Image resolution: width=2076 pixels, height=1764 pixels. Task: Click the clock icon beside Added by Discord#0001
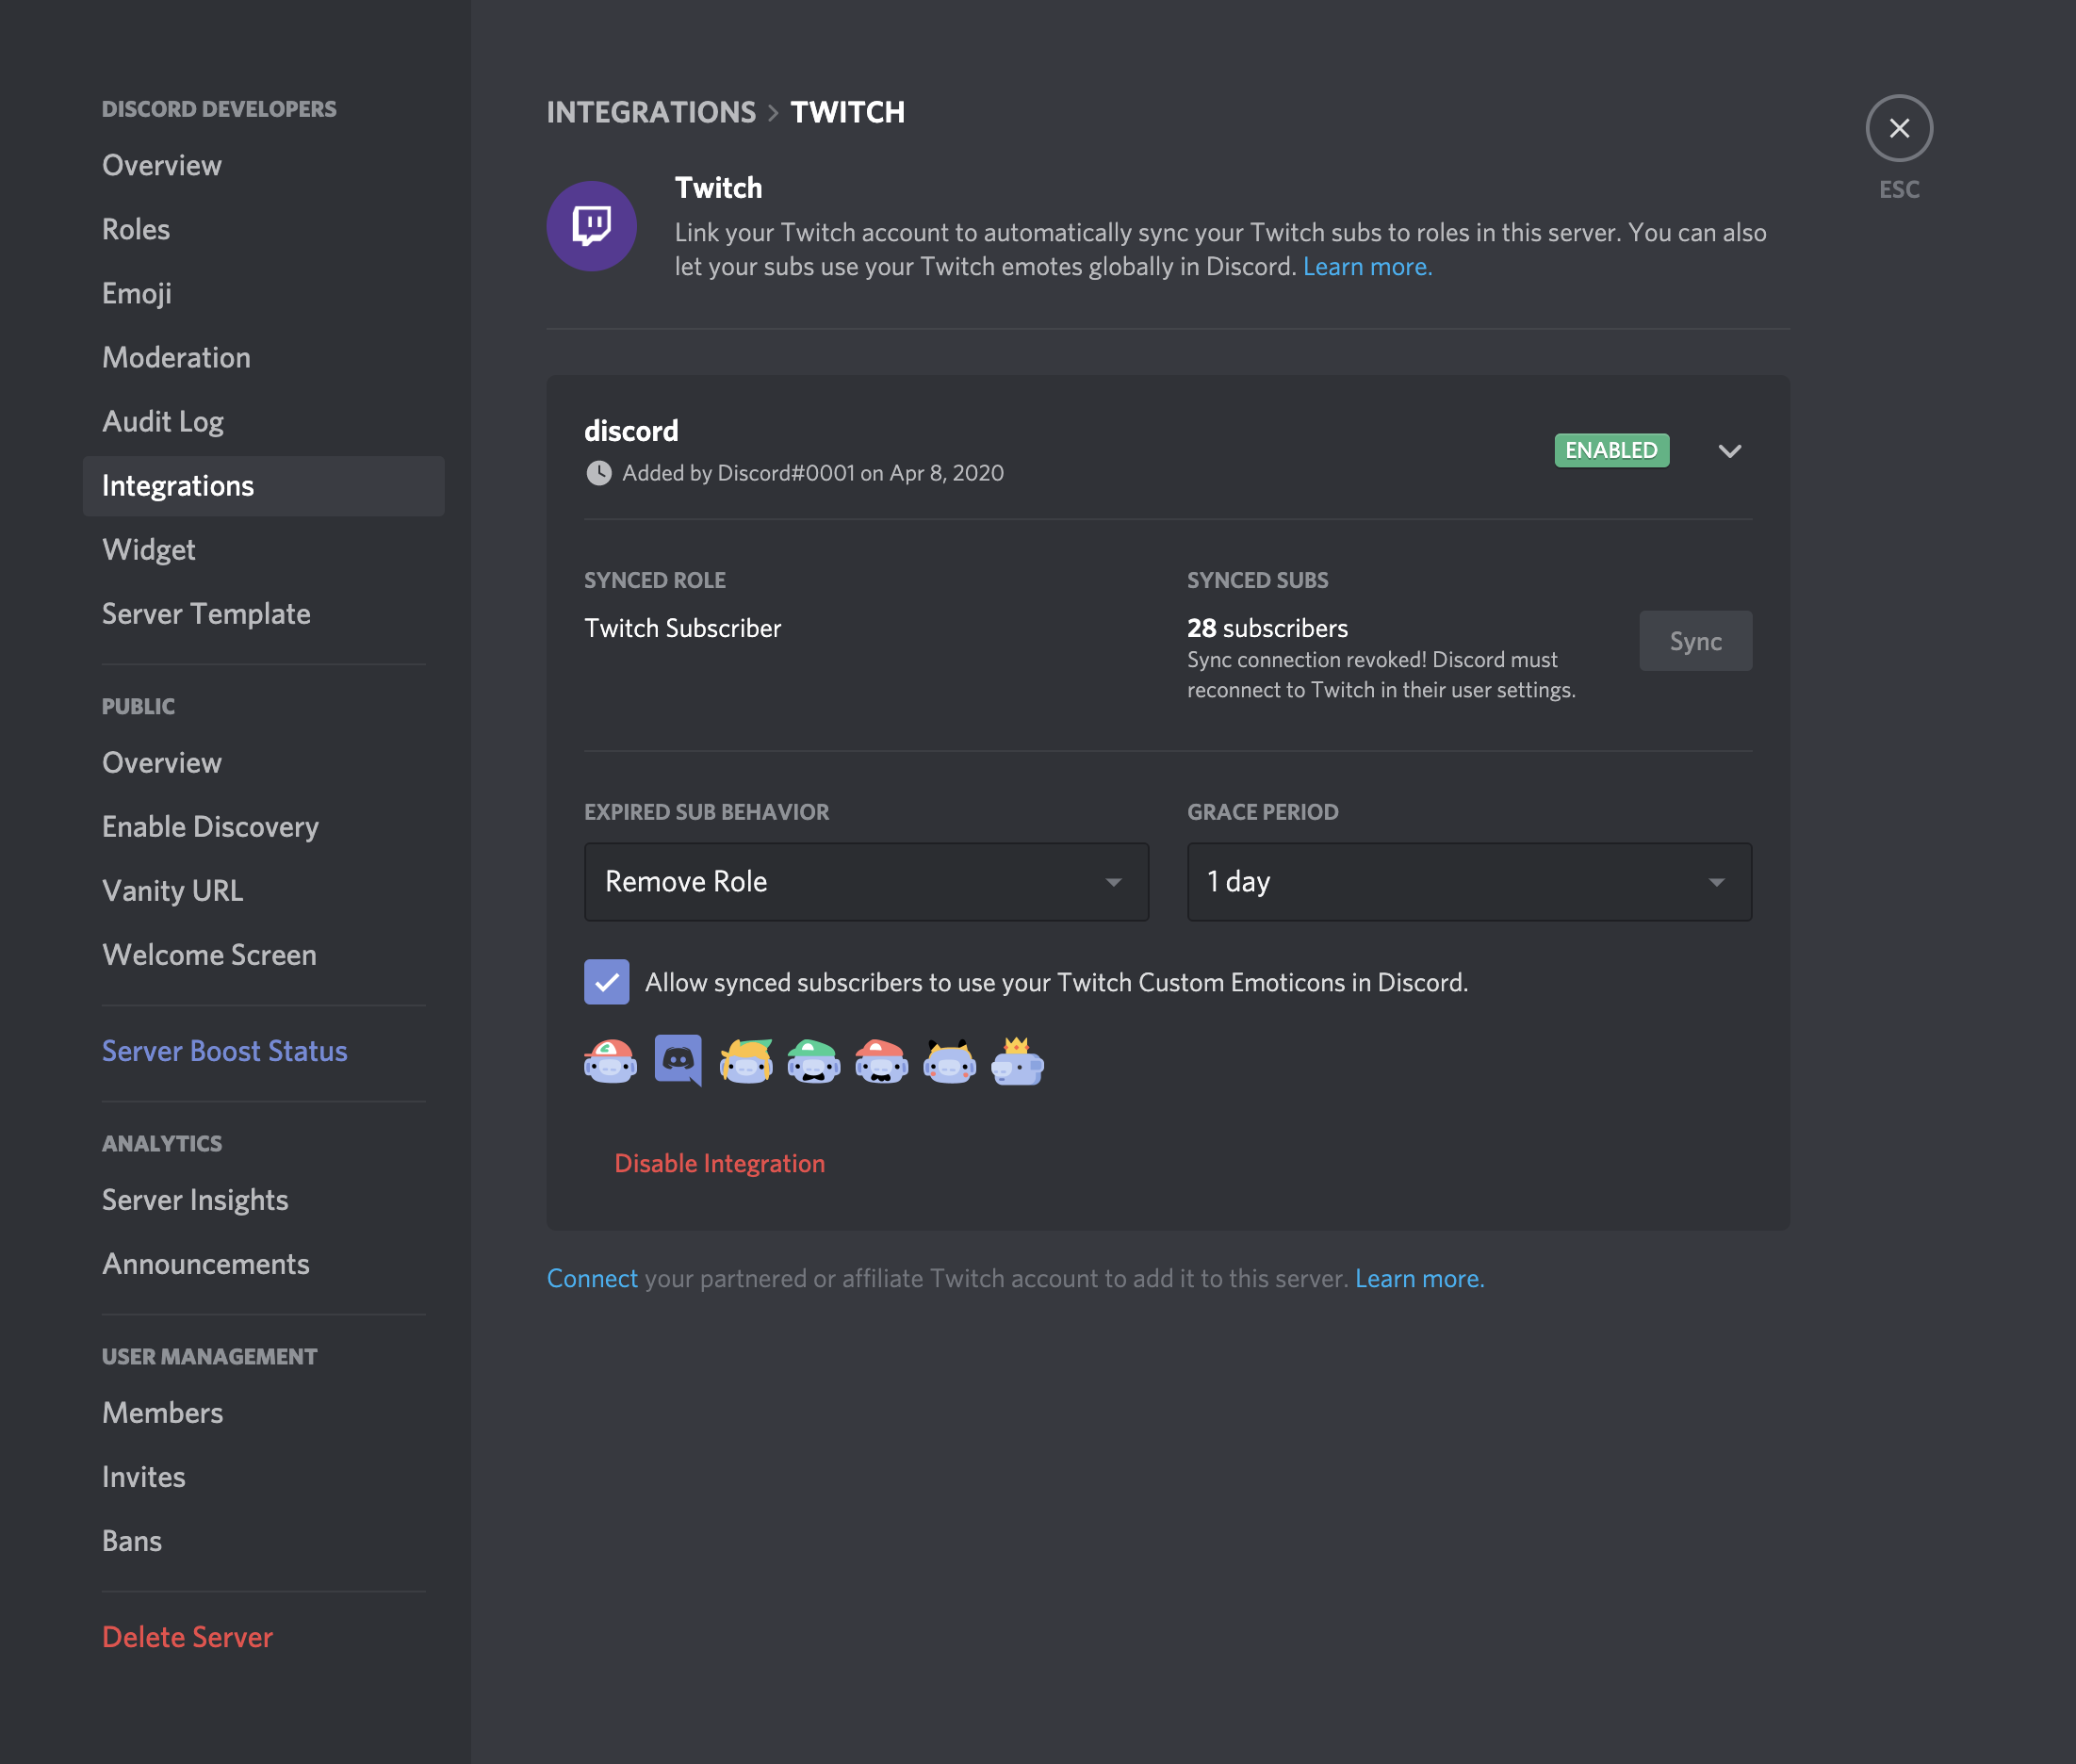[598, 473]
